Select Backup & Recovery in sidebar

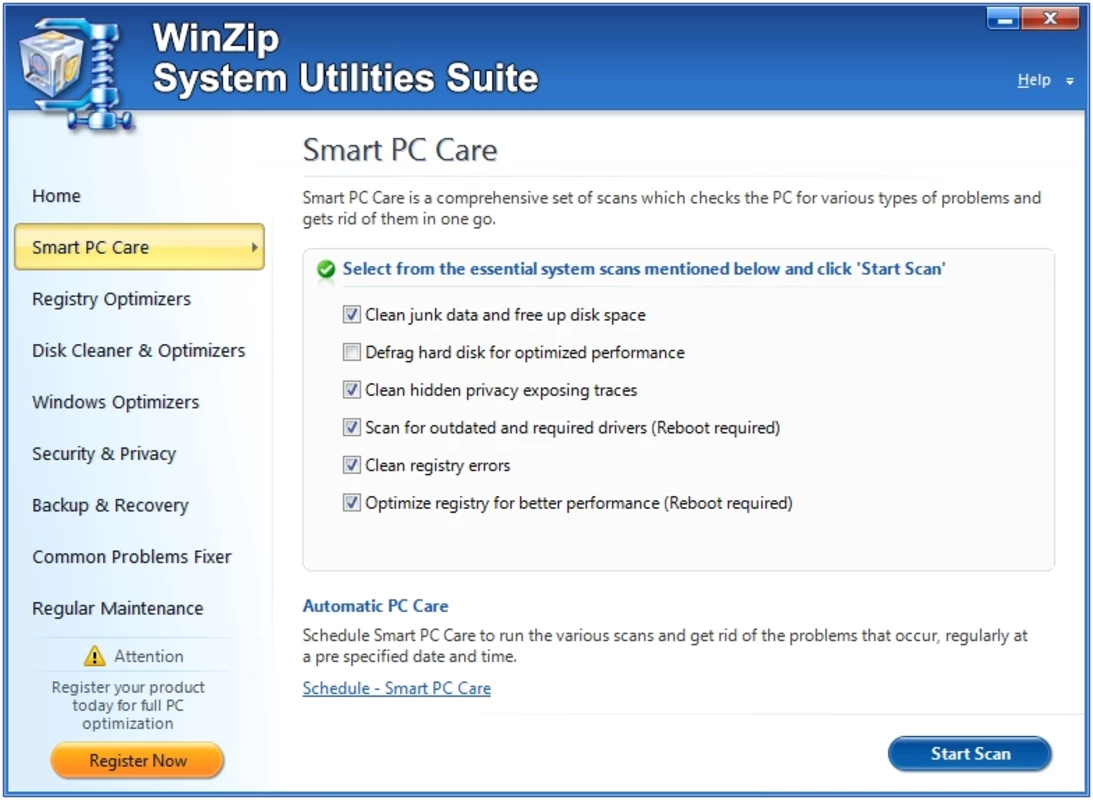pyautogui.click(x=110, y=505)
